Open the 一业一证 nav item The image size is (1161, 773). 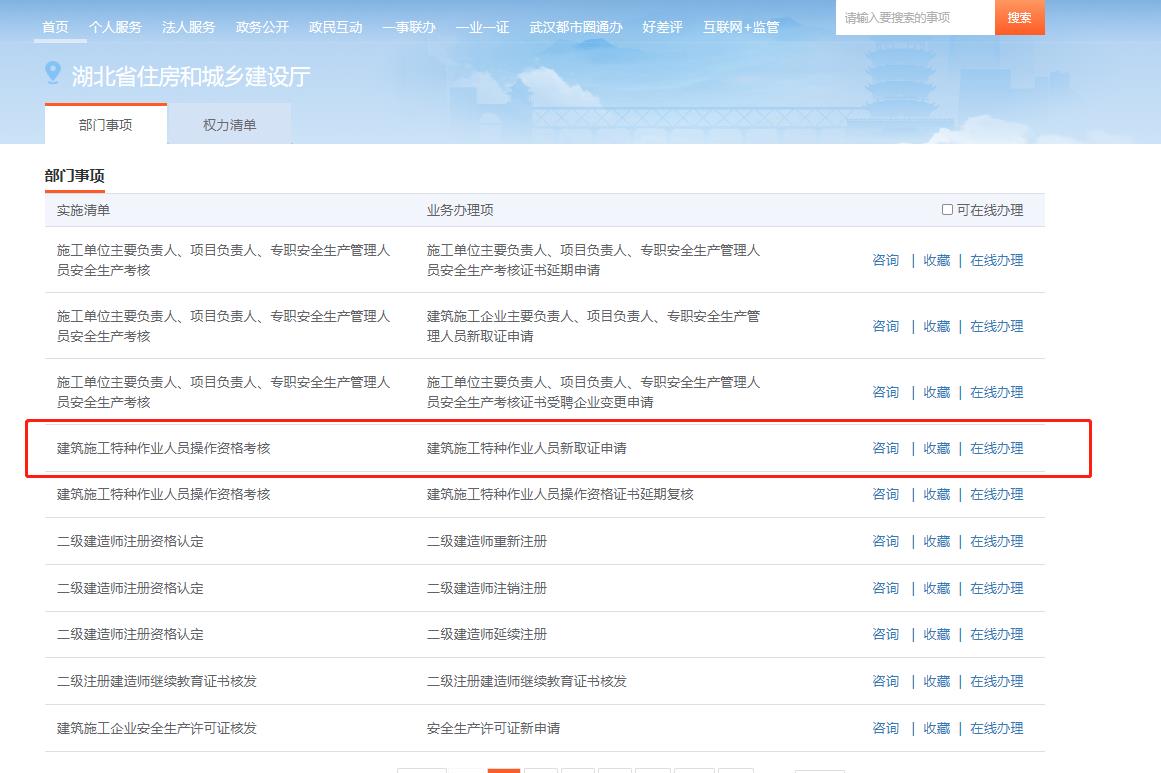click(x=482, y=27)
